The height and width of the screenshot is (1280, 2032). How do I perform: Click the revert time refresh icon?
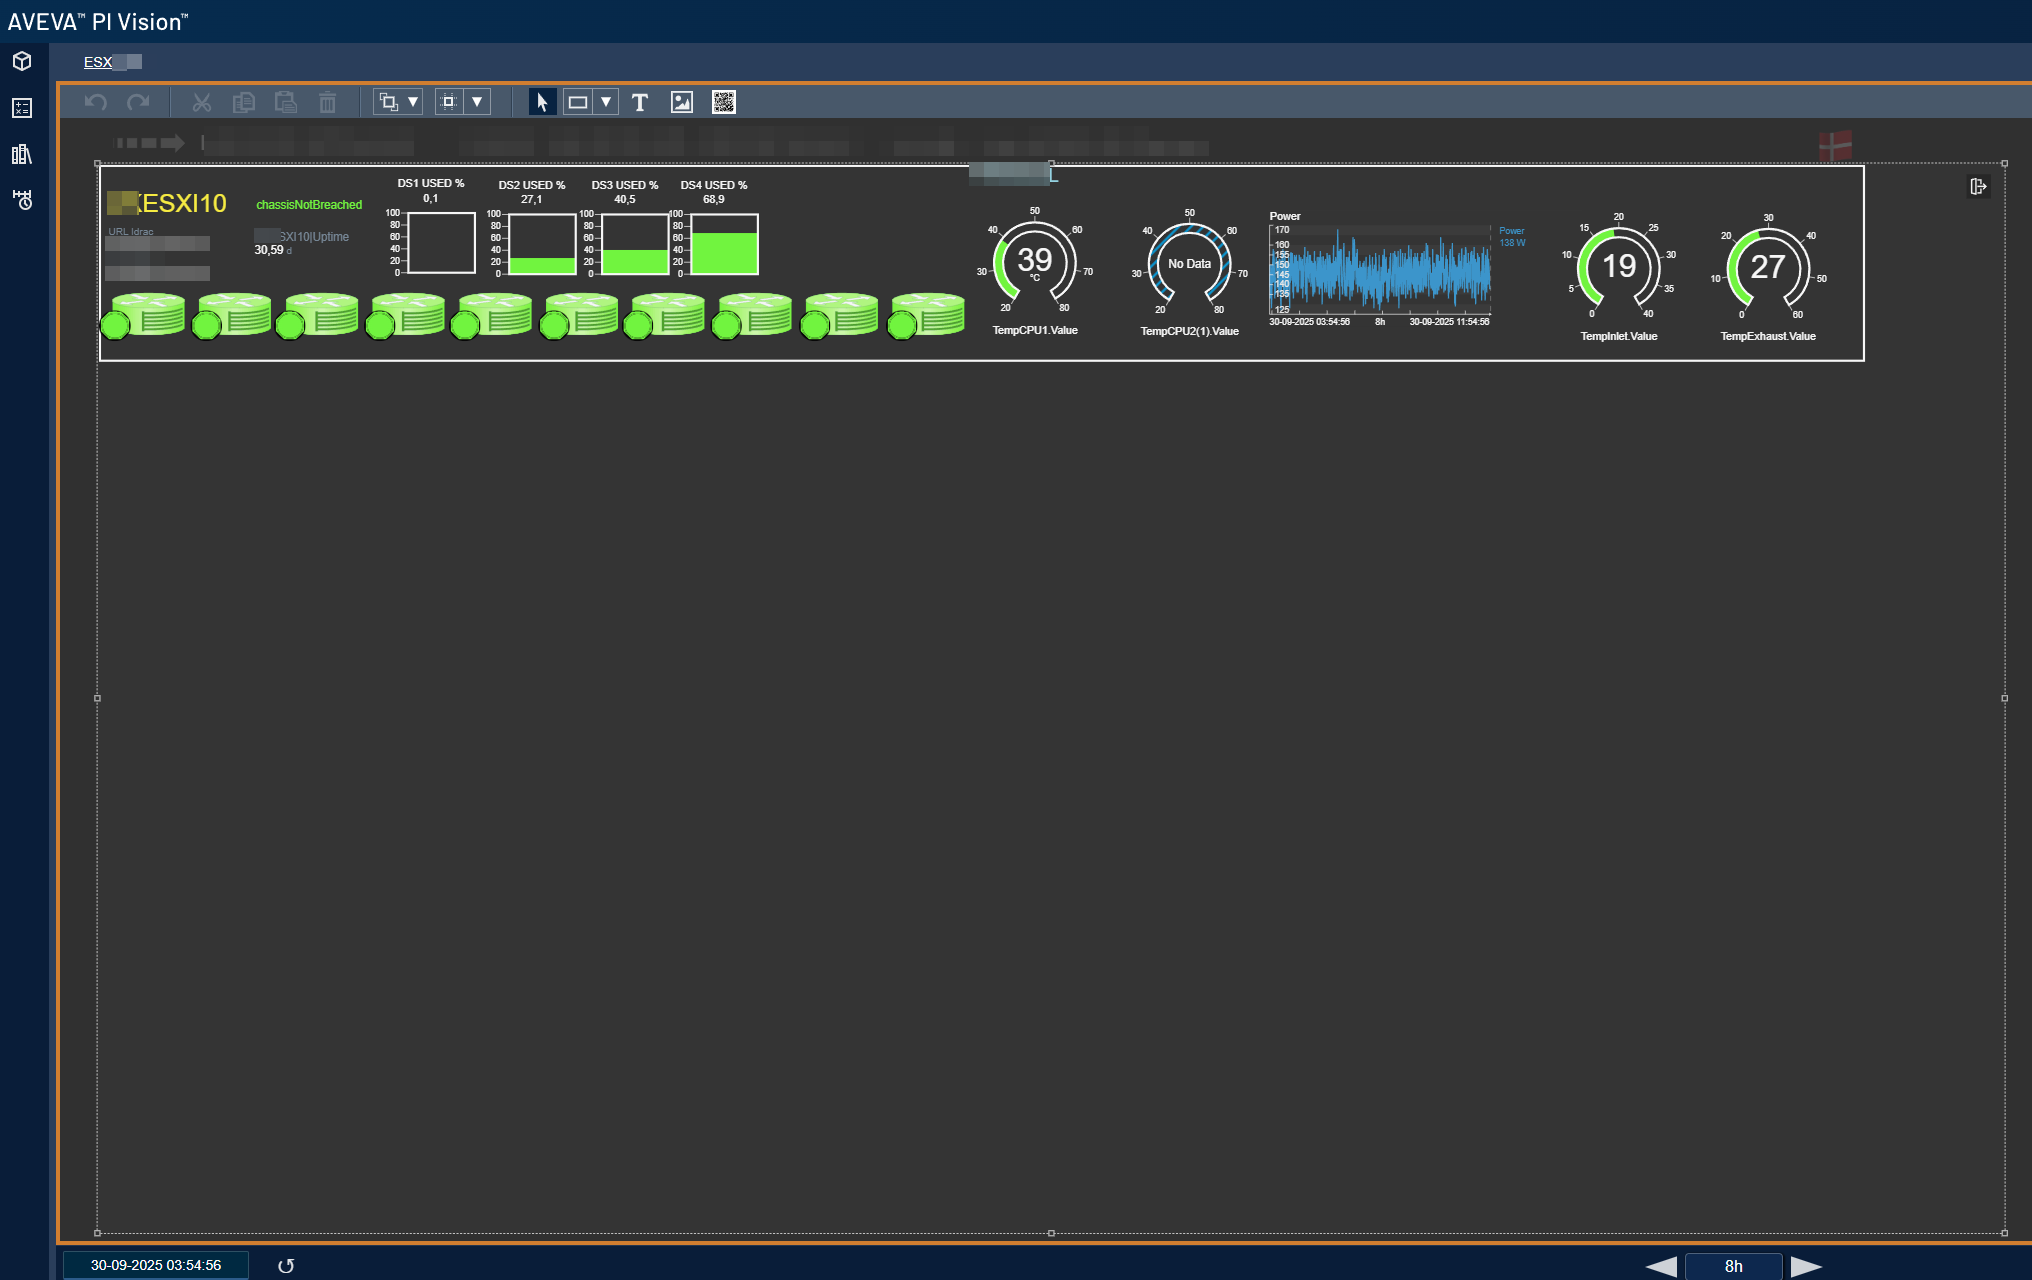[286, 1266]
